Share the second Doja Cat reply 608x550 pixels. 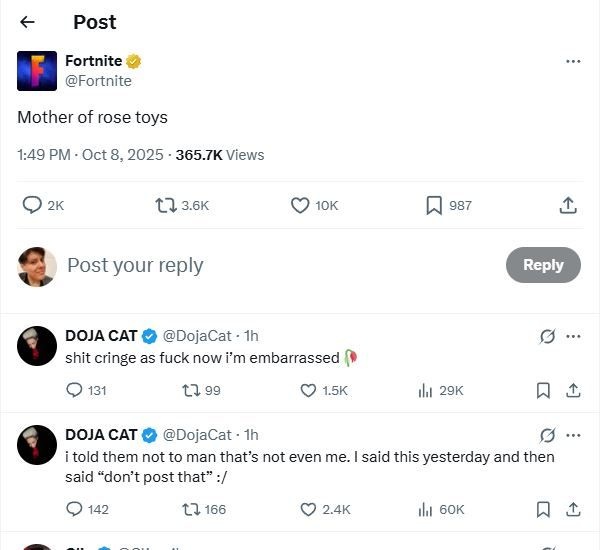(573, 509)
